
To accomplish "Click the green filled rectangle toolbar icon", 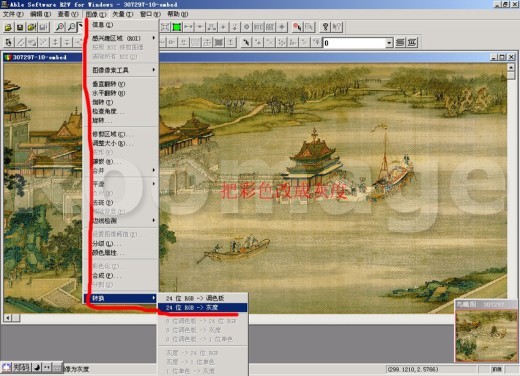I will (x=176, y=27).
